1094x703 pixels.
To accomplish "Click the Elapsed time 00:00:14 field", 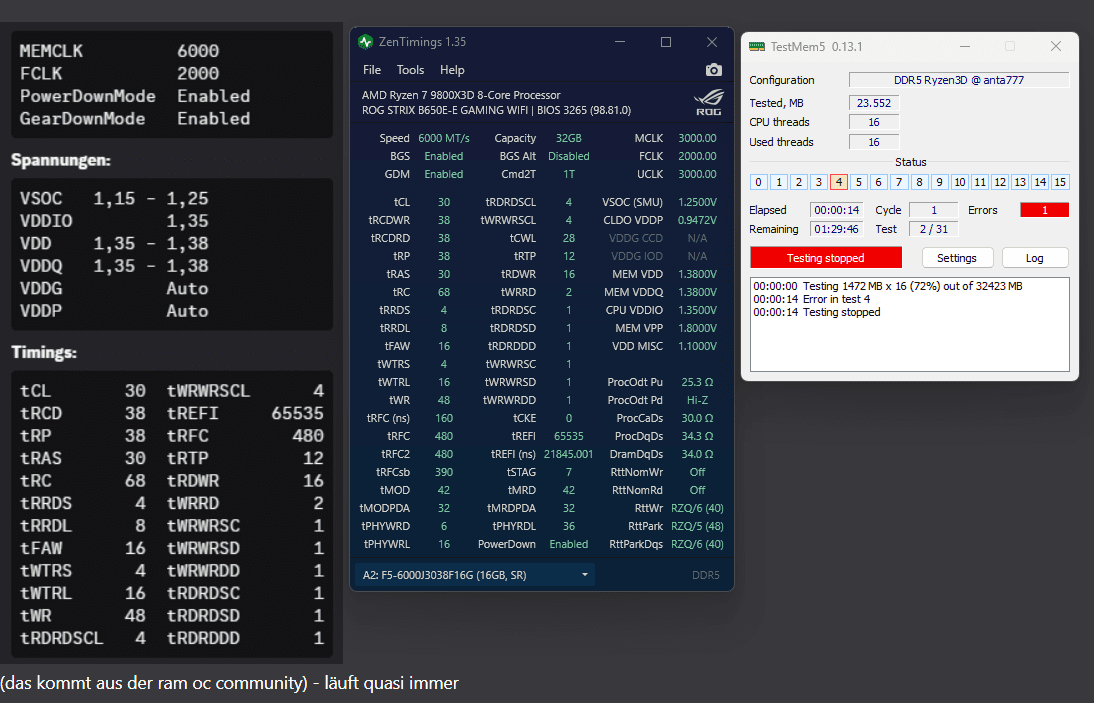I will point(837,210).
